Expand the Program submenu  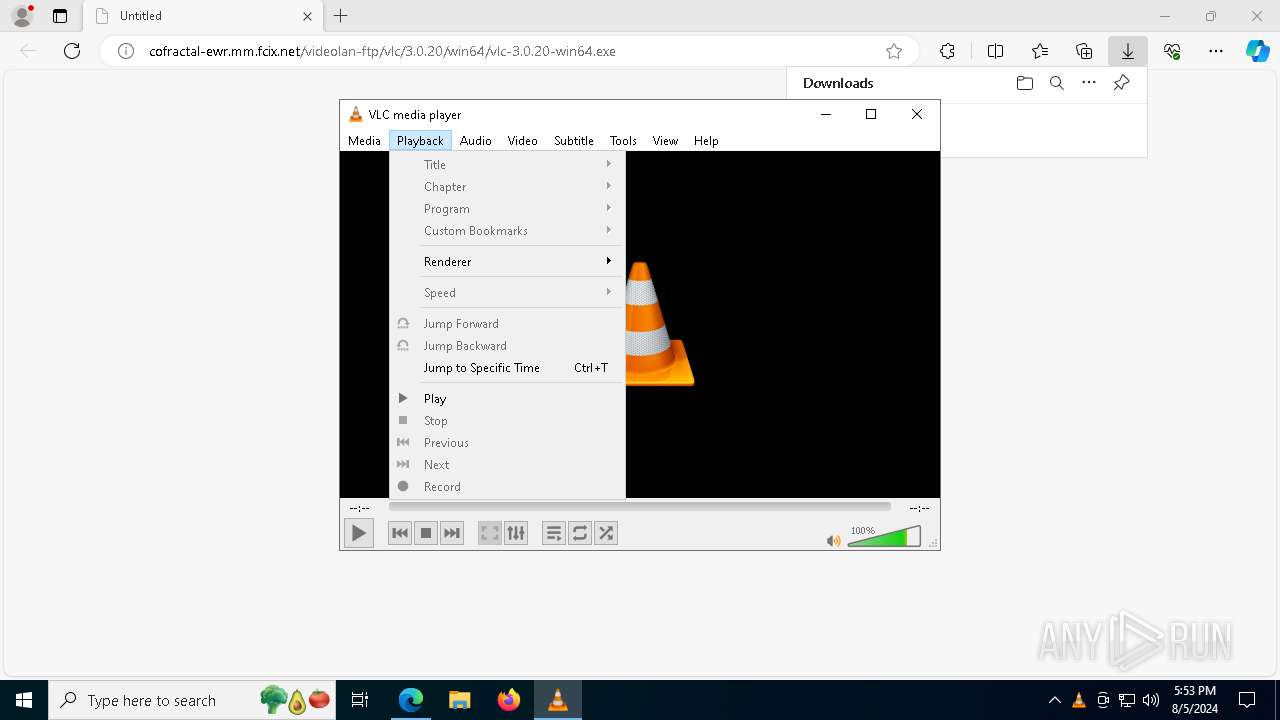coord(507,209)
